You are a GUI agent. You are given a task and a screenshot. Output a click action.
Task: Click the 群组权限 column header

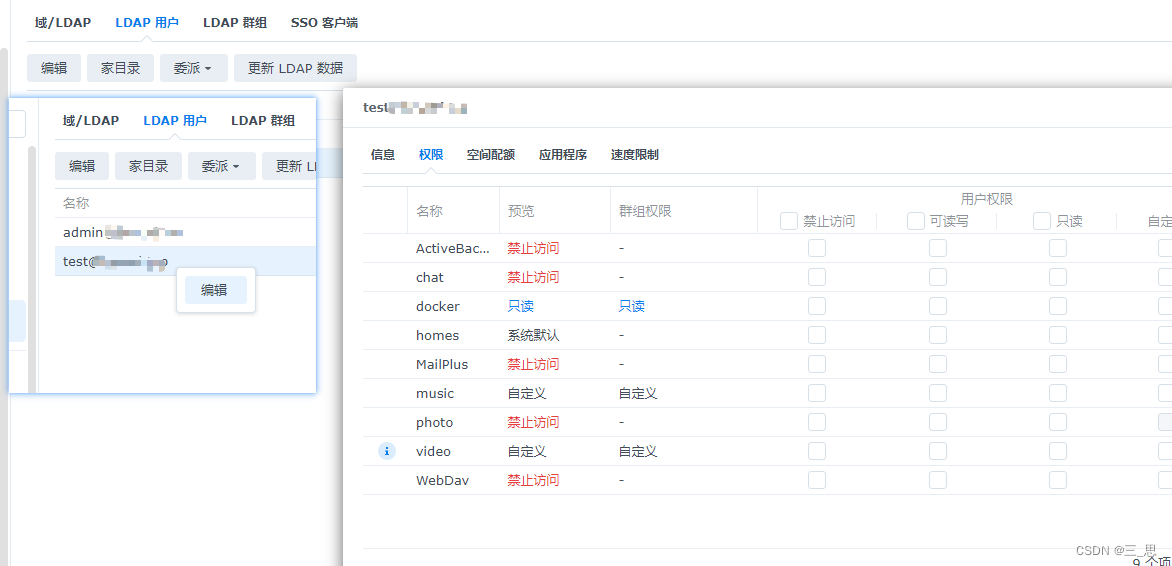(x=644, y=211)
